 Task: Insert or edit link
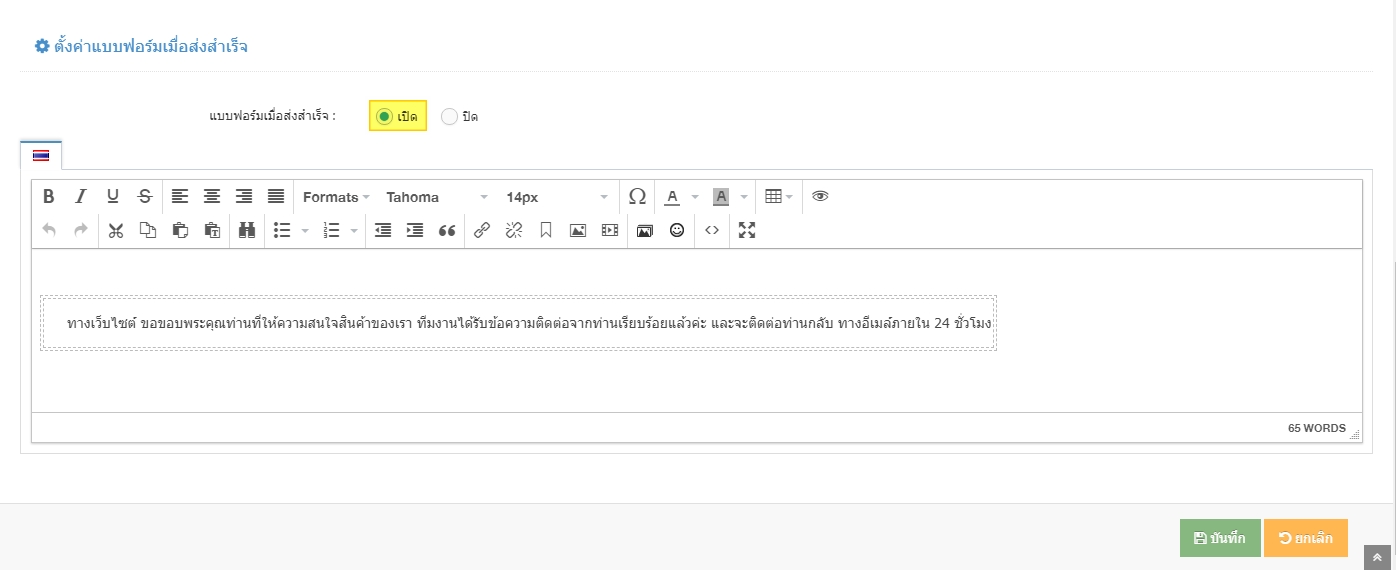coord(482,230)
